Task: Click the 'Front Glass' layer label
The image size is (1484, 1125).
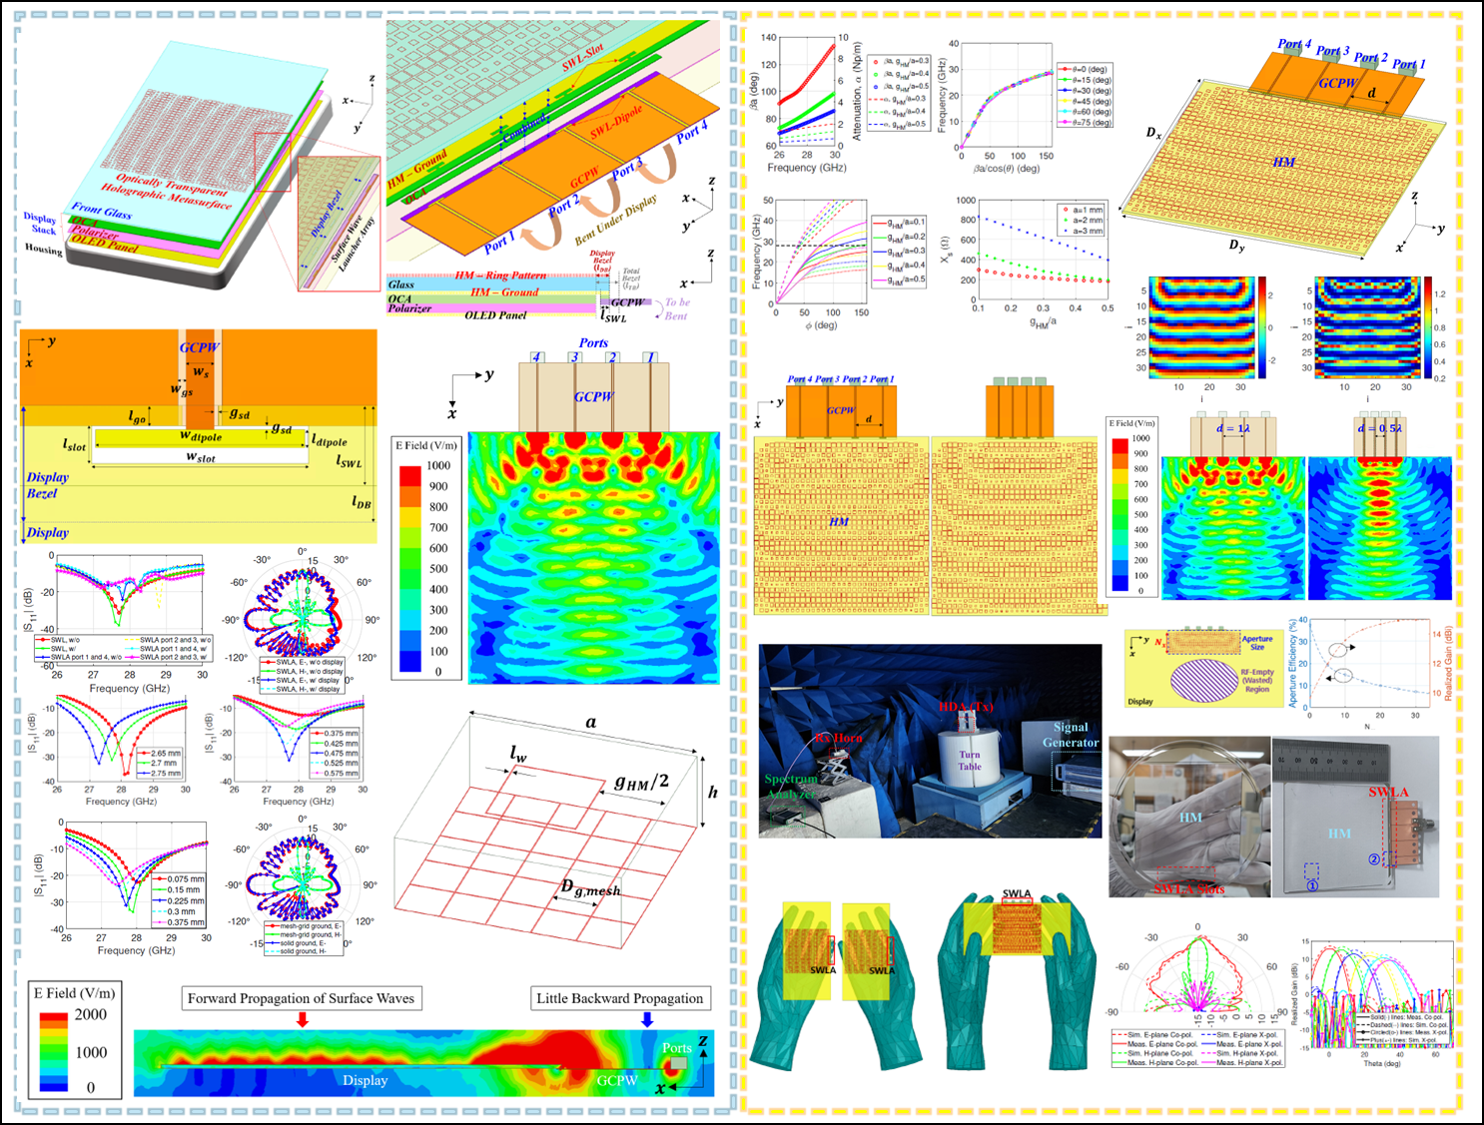Action: point(101,211)
